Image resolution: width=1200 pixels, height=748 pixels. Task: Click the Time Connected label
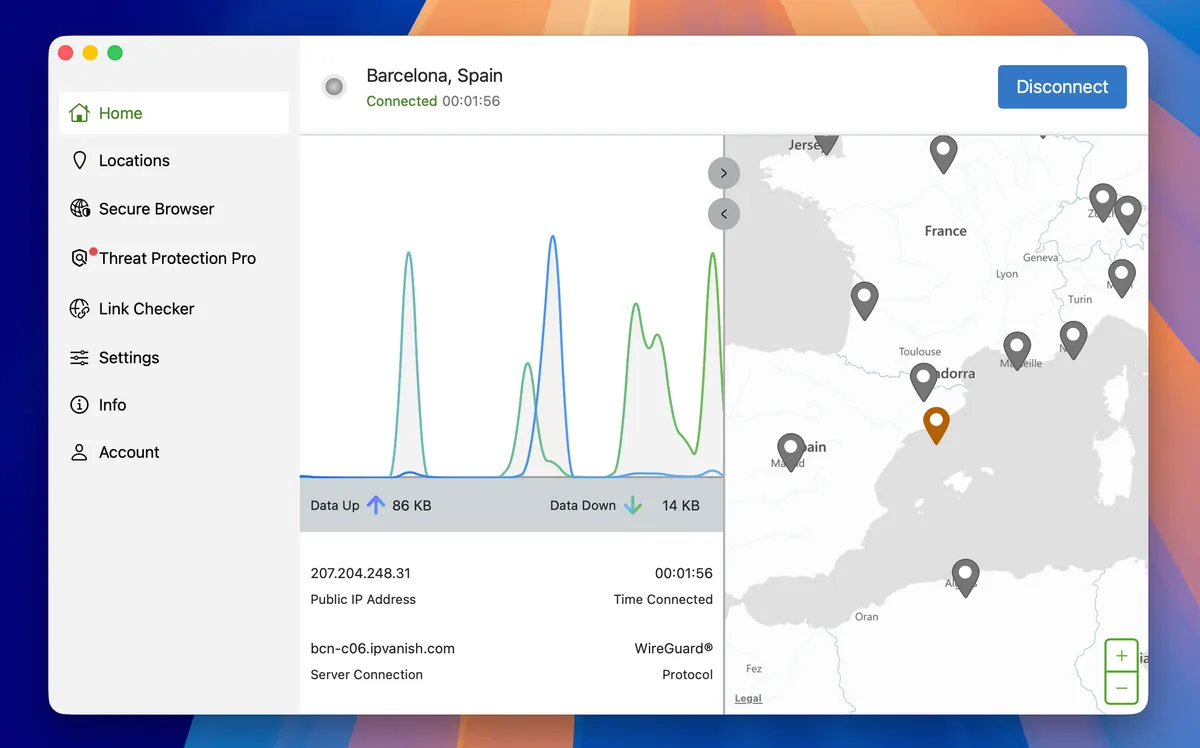[663, 599]
